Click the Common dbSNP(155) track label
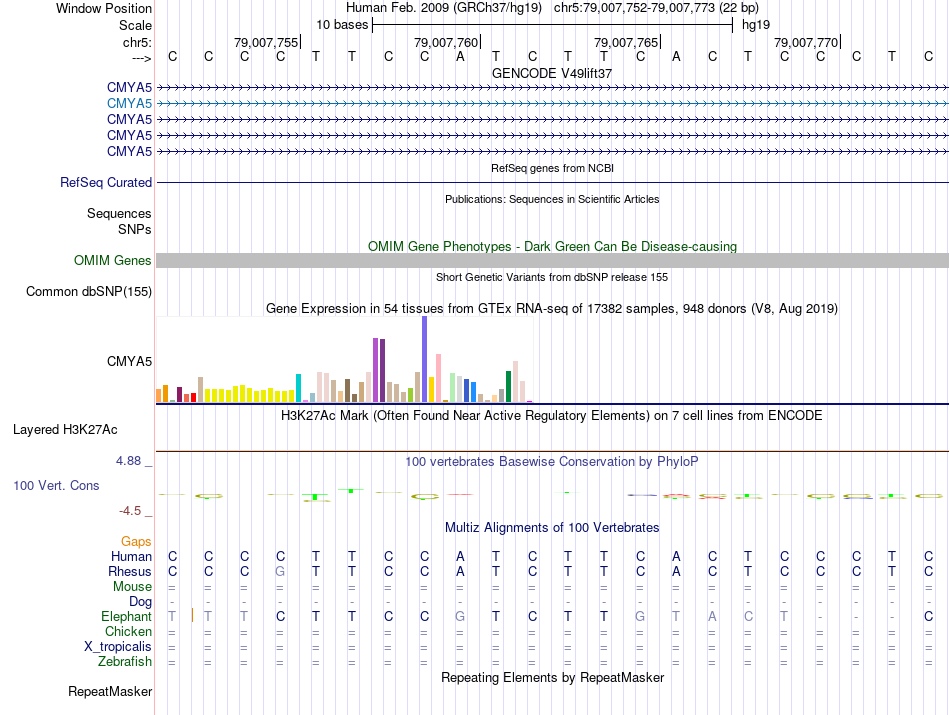The height and width of the screenshot is (715, 950). [x=88, y=292]
